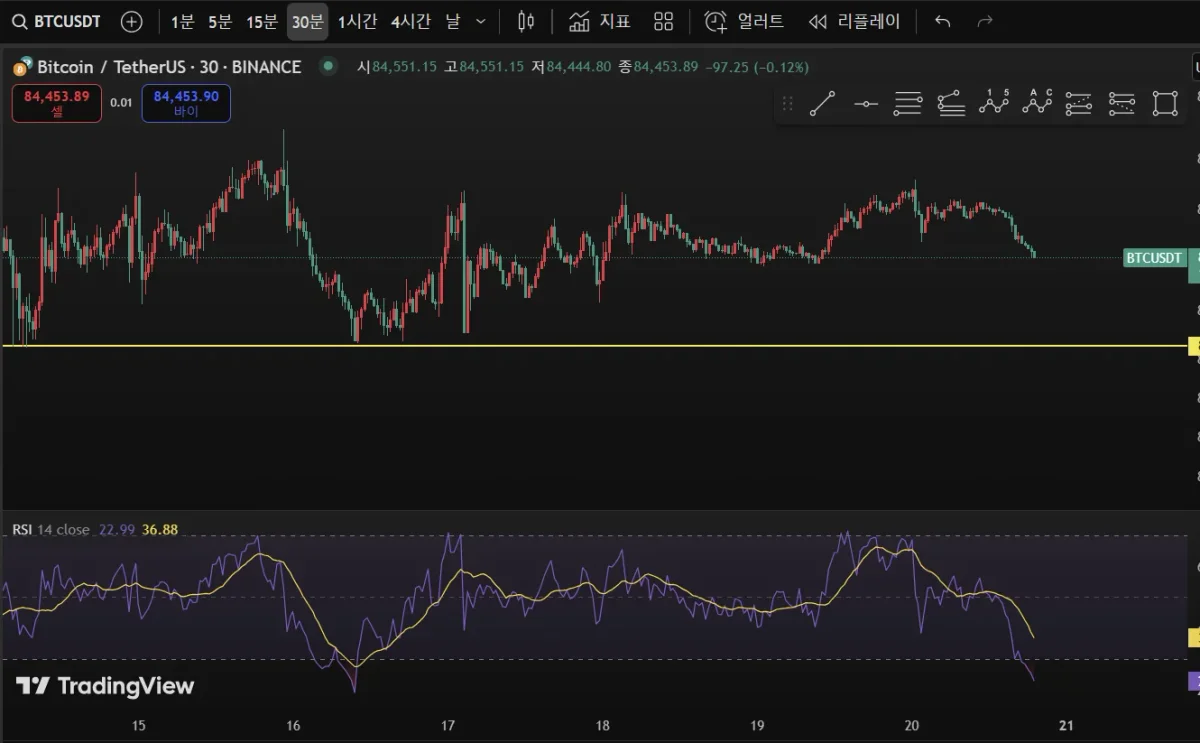The image size is (1200, 743).
Task: Switch to the 4시간 timeframe
Action: coord(411,22)
